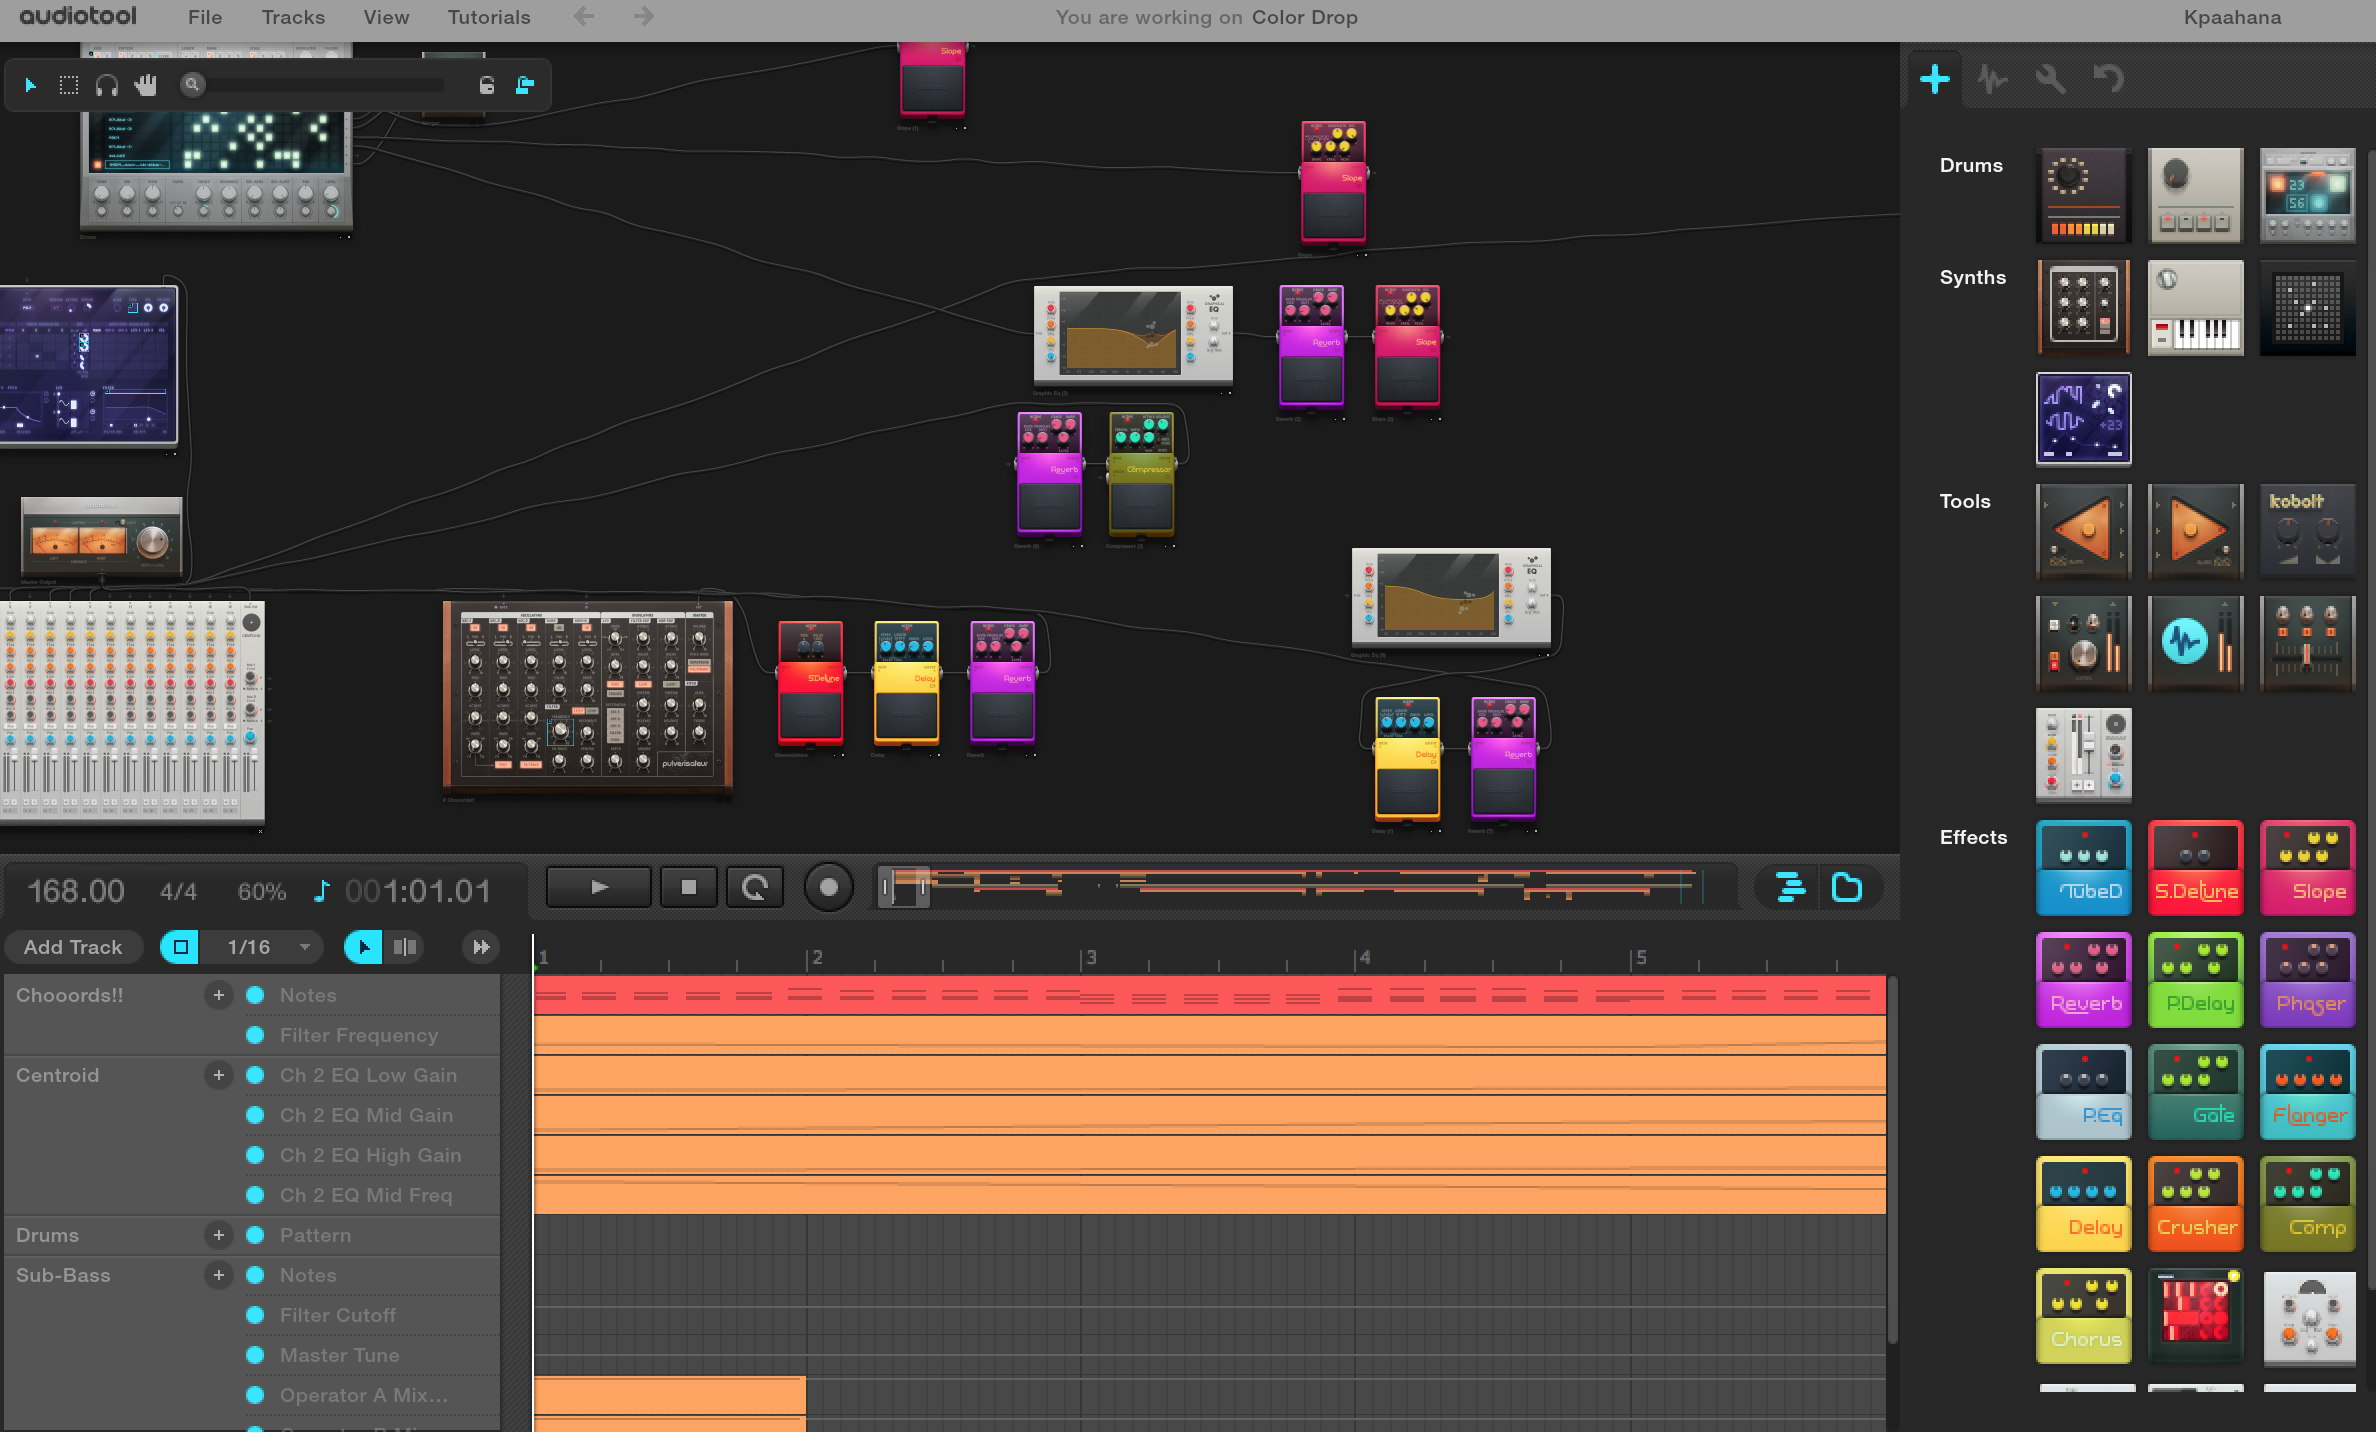Open the View menu
The width and height of the screenshot is (2376, 1432).
[x=386, y=17]
